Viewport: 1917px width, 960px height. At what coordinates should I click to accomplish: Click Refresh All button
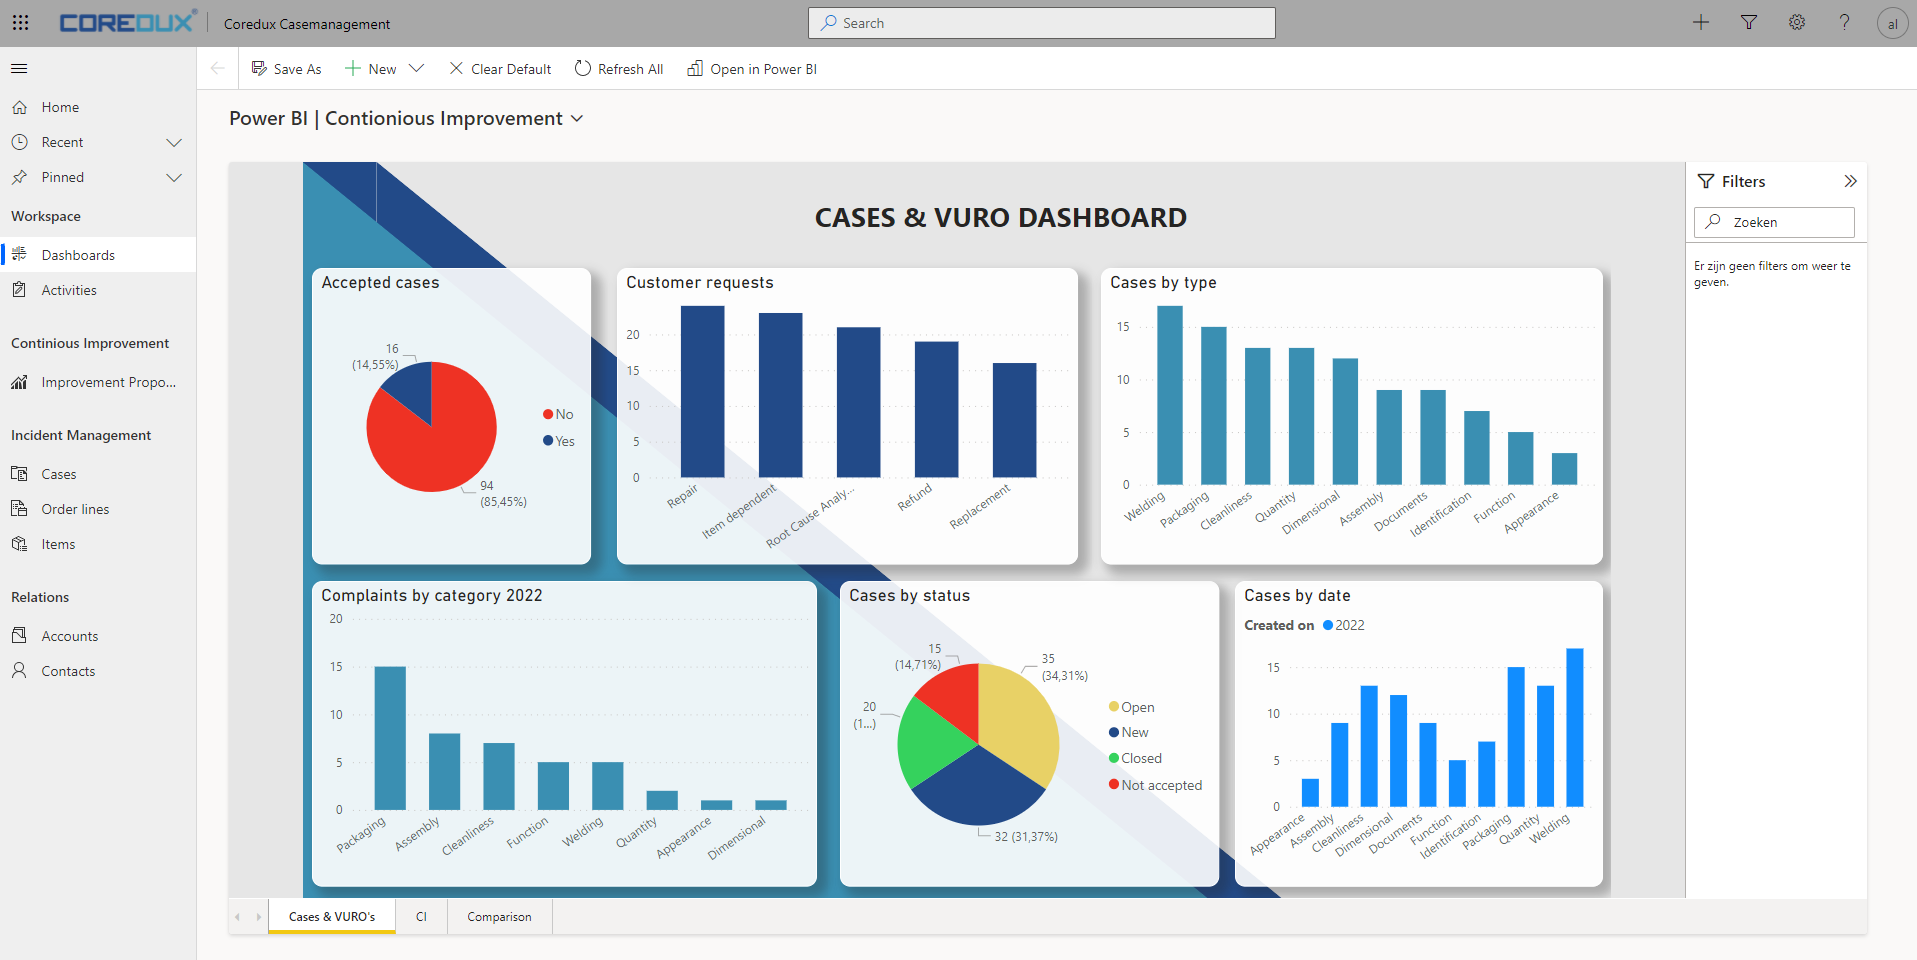[x=619, y=69]
